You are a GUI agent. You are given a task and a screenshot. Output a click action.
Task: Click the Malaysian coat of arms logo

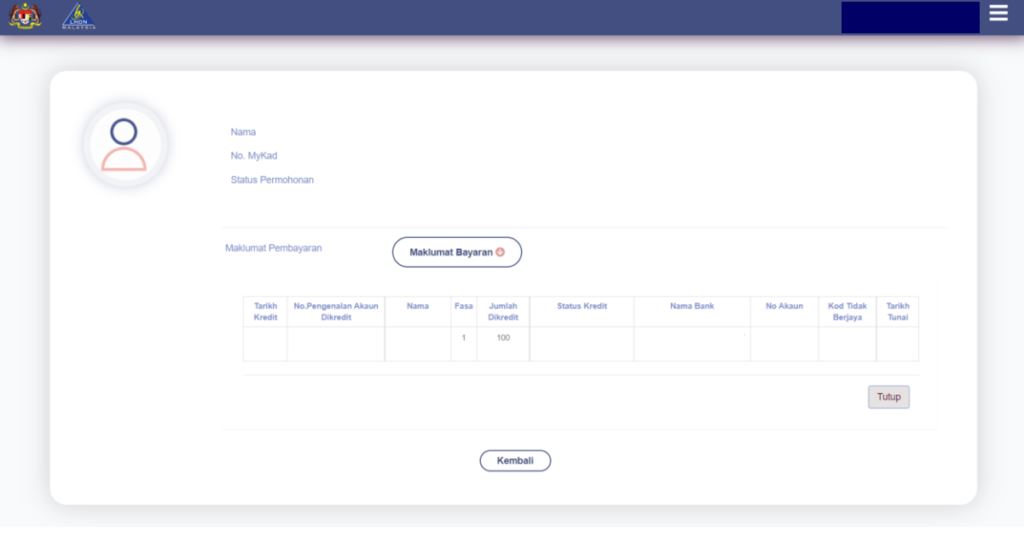pos(25,16)
